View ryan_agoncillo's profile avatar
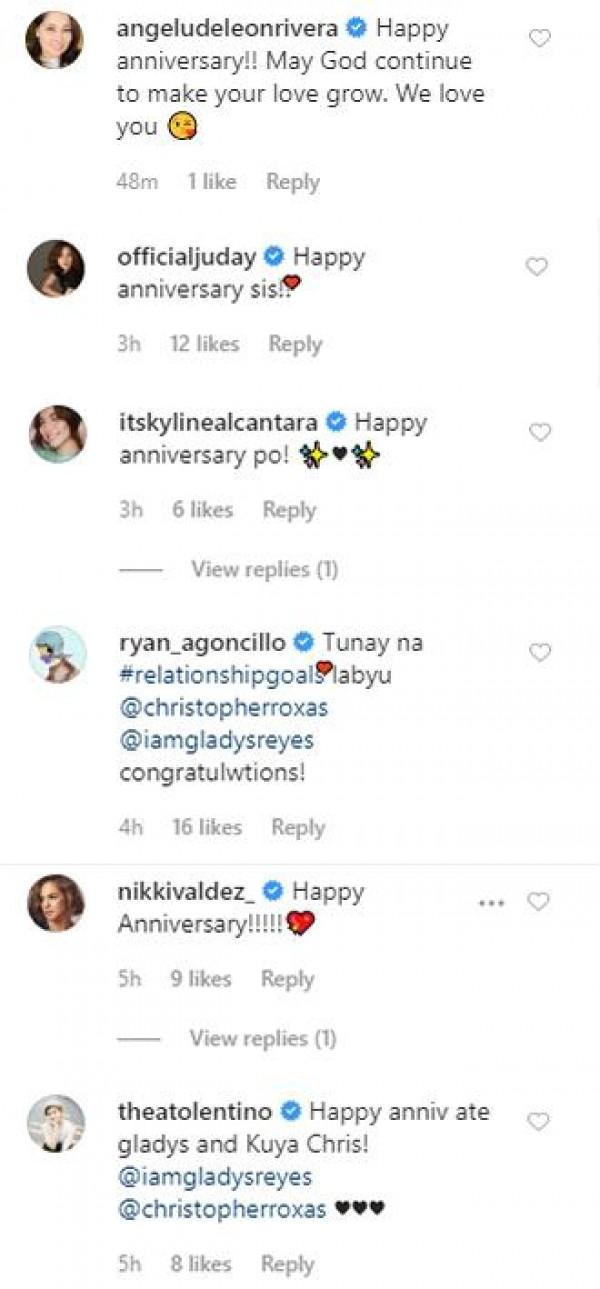Viewport: 600px width, 1289px height. [x=56, y=654]
